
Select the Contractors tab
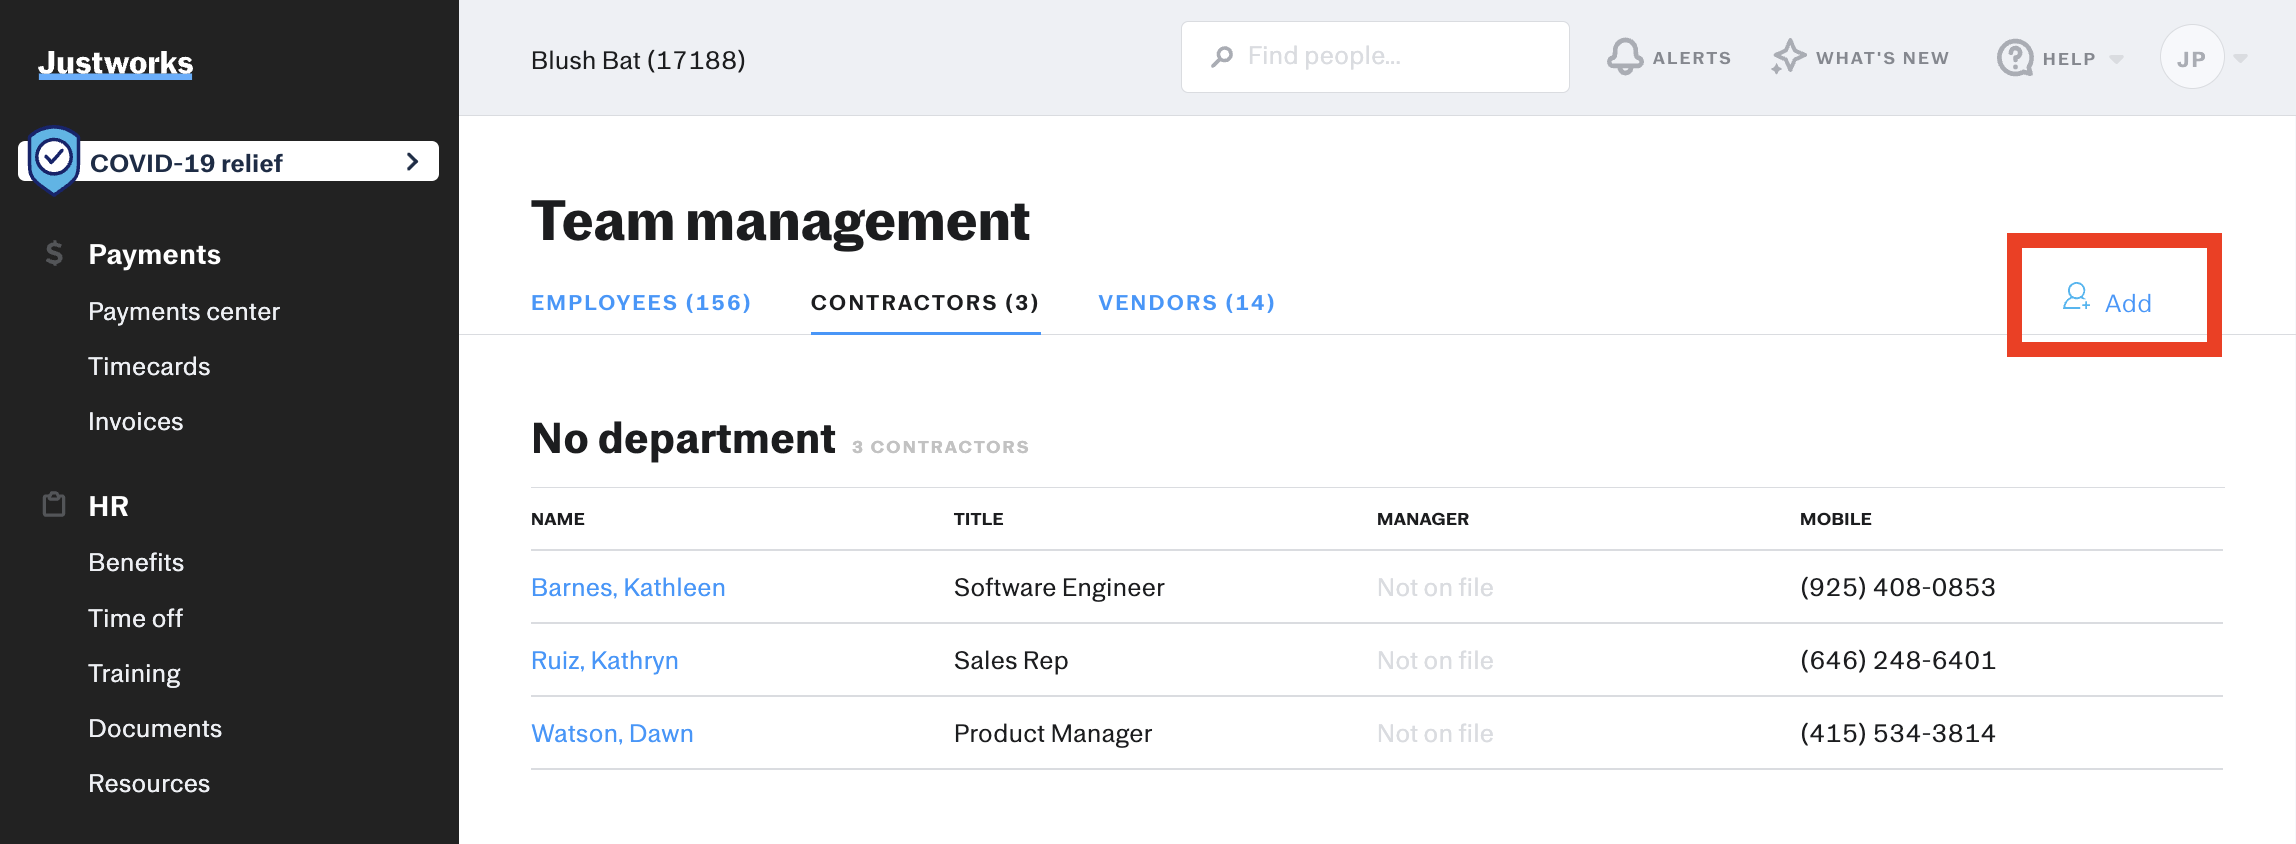pos(925,302)
